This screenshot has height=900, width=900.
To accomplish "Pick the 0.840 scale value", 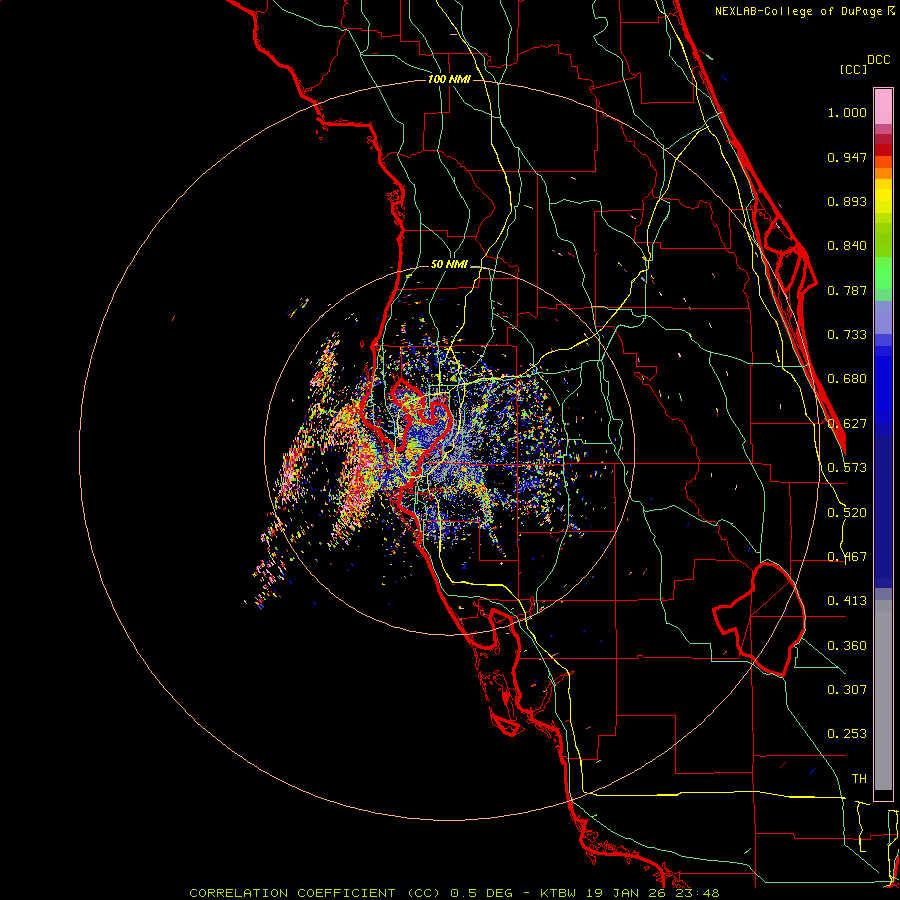I will (x=847, y=246).
